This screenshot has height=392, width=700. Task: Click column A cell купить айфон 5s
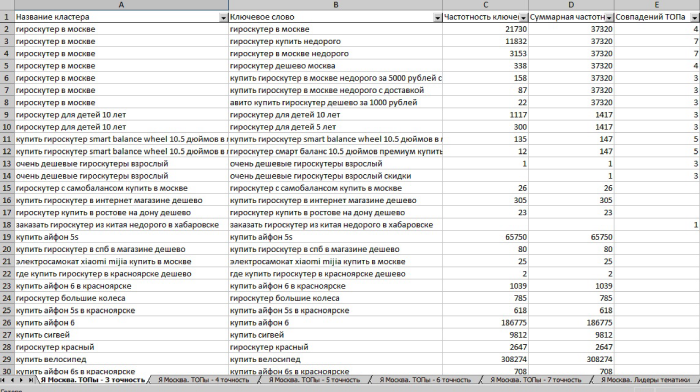point(121,237)
